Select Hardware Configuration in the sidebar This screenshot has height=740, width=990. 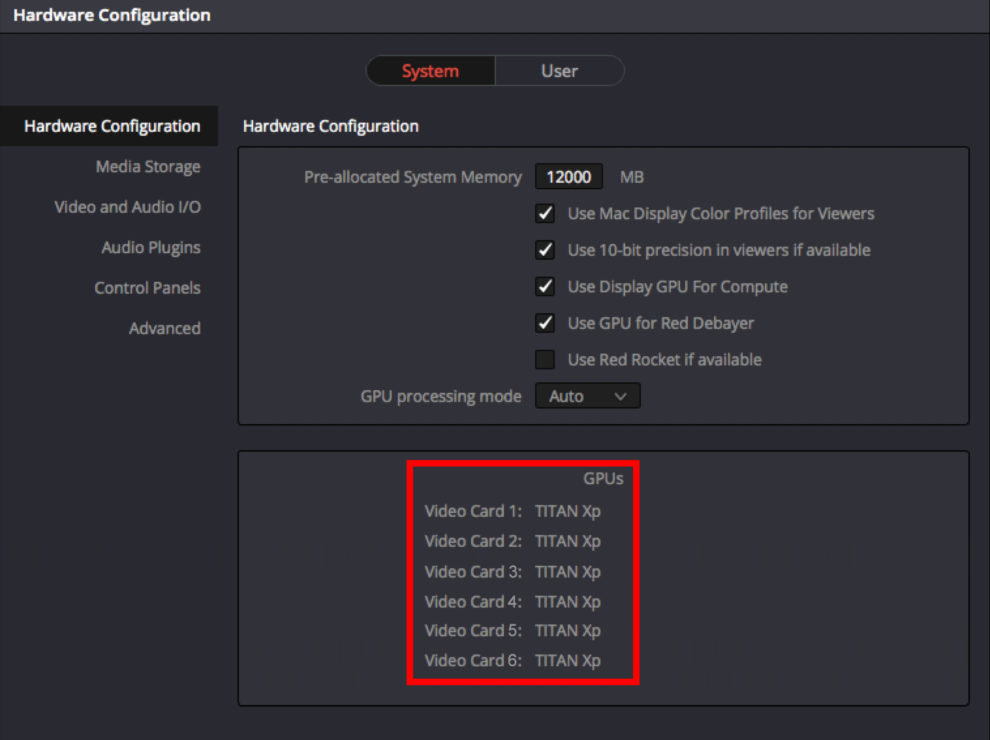point(112,126)
